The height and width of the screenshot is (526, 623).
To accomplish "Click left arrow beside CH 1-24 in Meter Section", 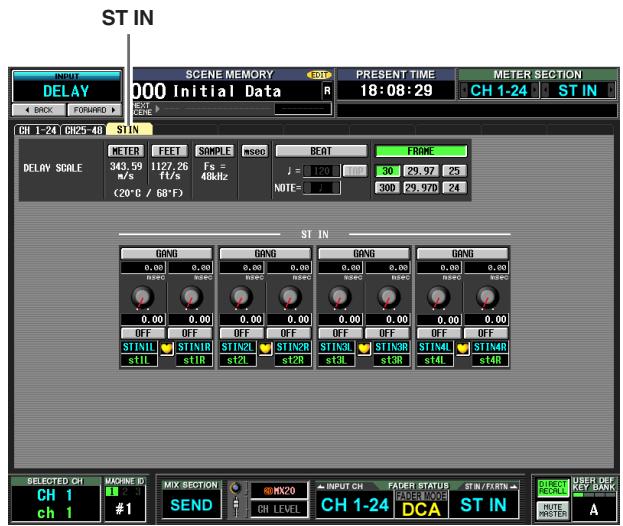I will point(464,91).
